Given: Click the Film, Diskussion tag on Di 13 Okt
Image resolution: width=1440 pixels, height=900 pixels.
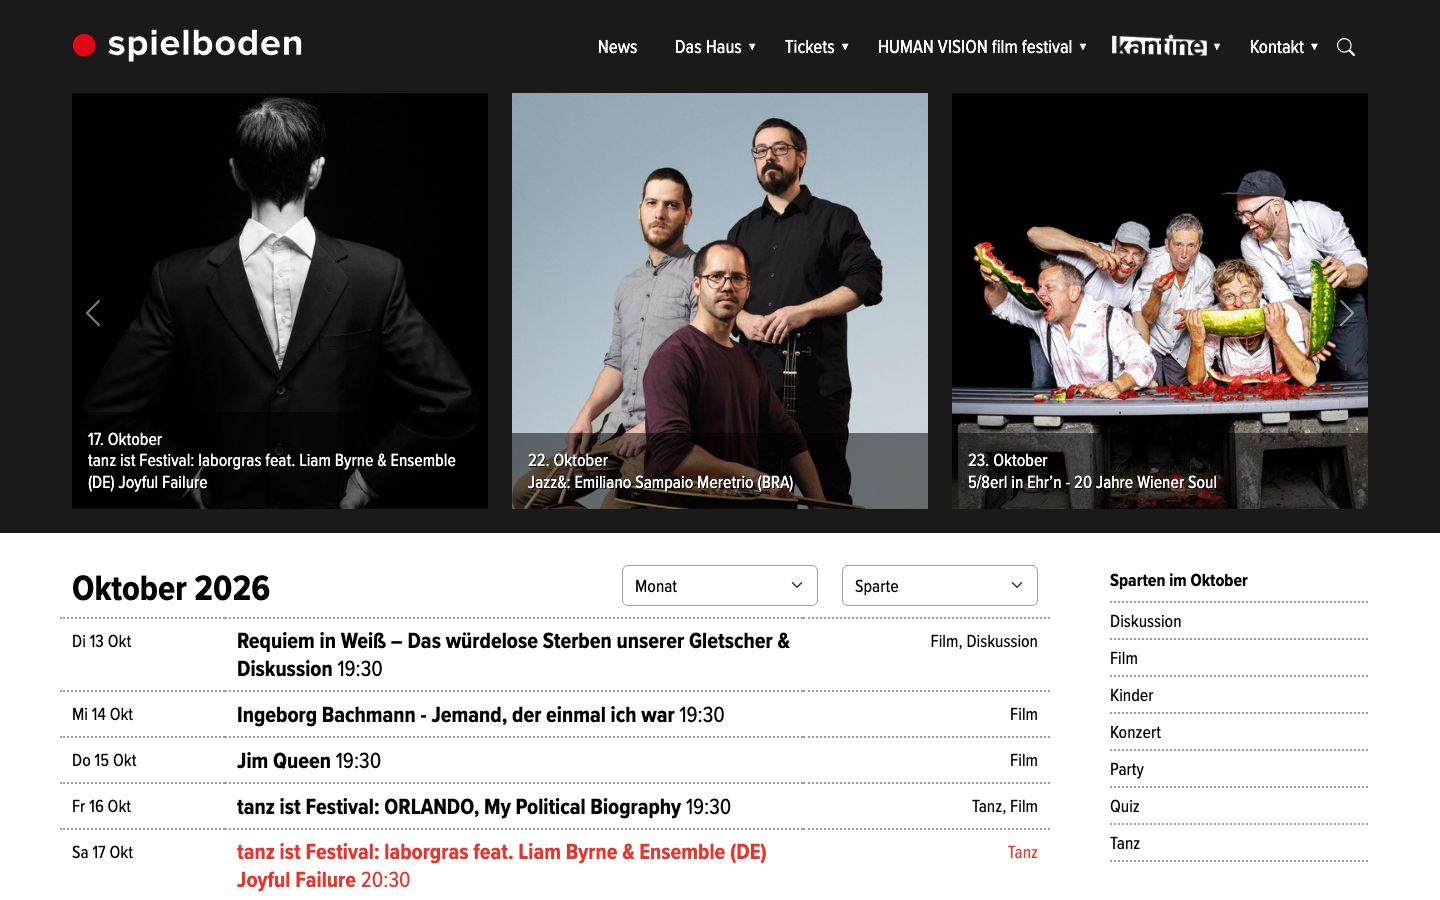Looking at the screenshot, I should tap(983, 641).
